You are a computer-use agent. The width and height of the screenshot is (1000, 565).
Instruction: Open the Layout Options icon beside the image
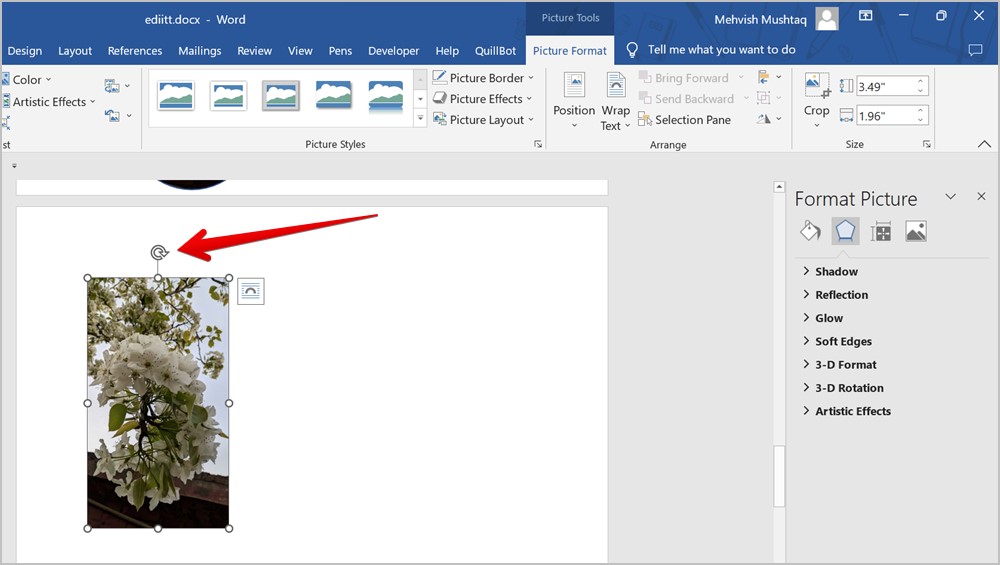click(250, 291)
